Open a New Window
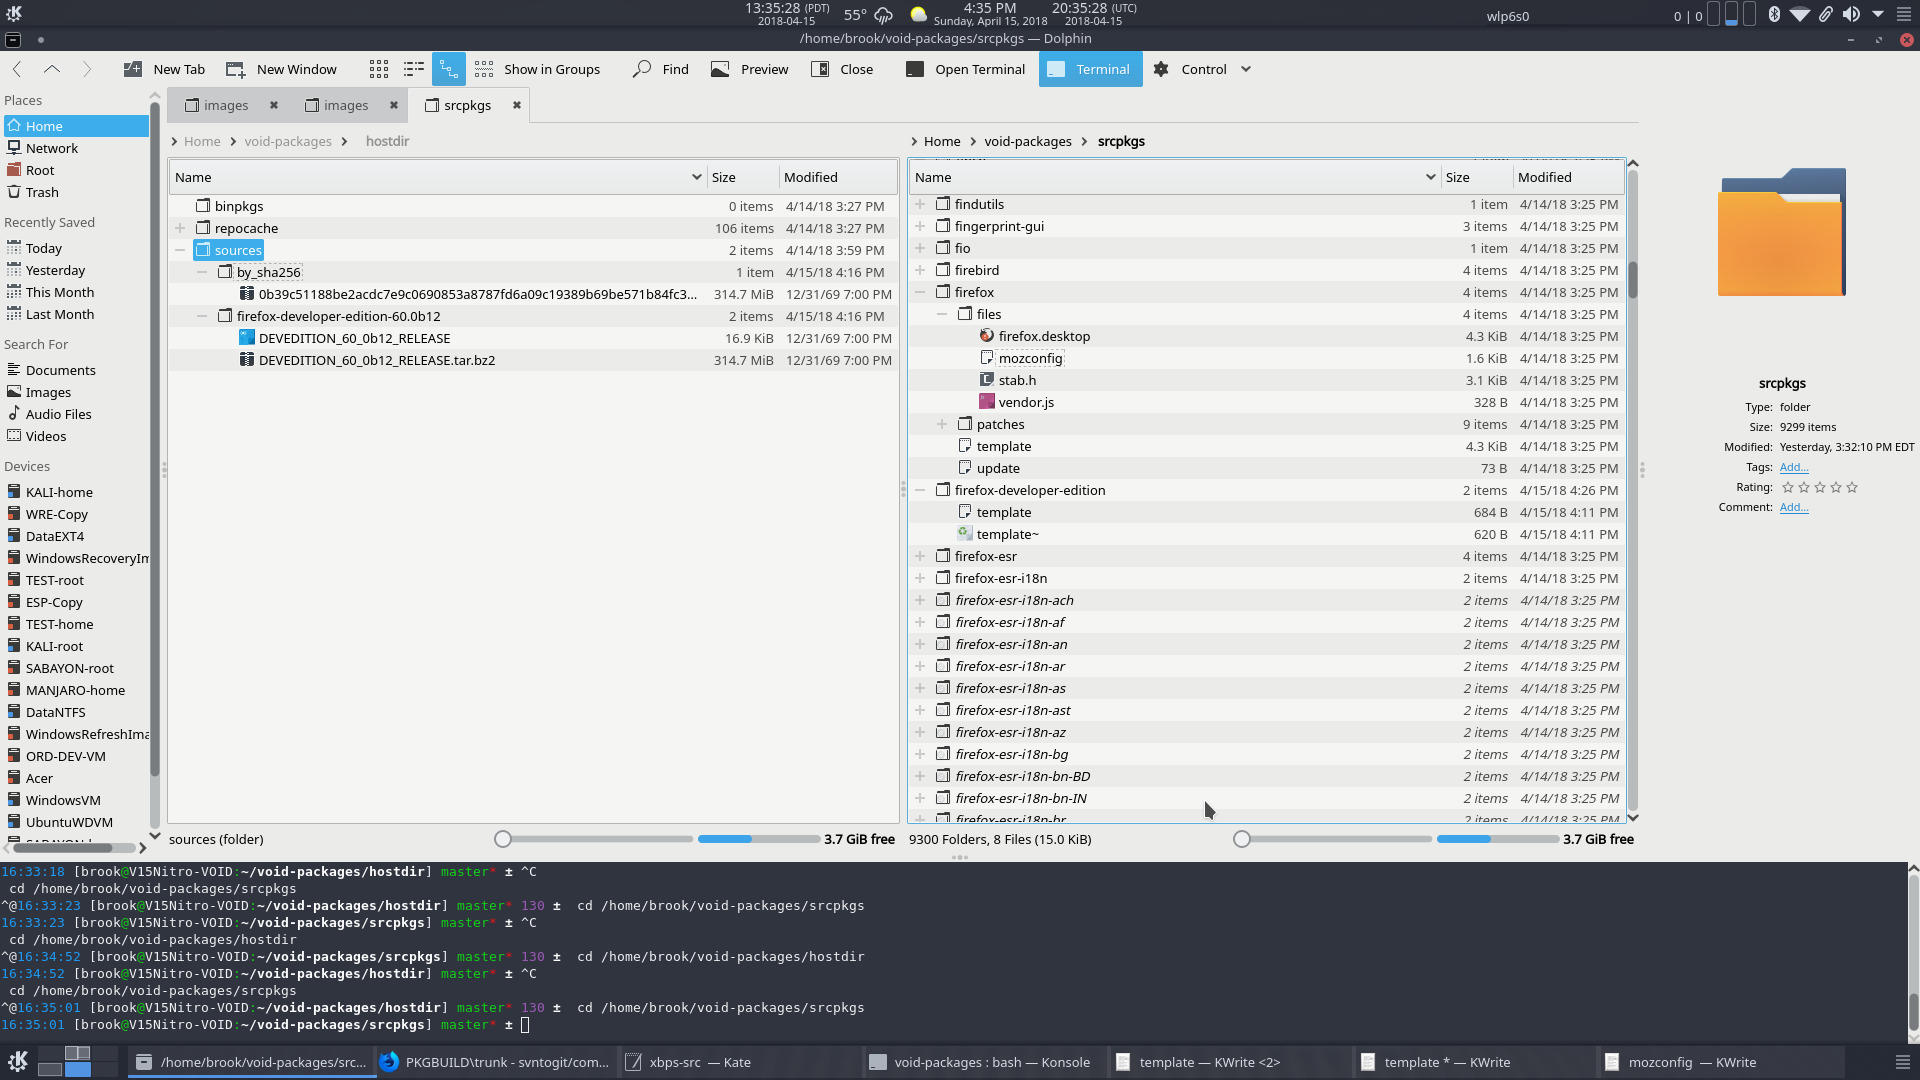Image resolution: width=1920 pixels, height=1080 pixels. (x=282, y=69)
